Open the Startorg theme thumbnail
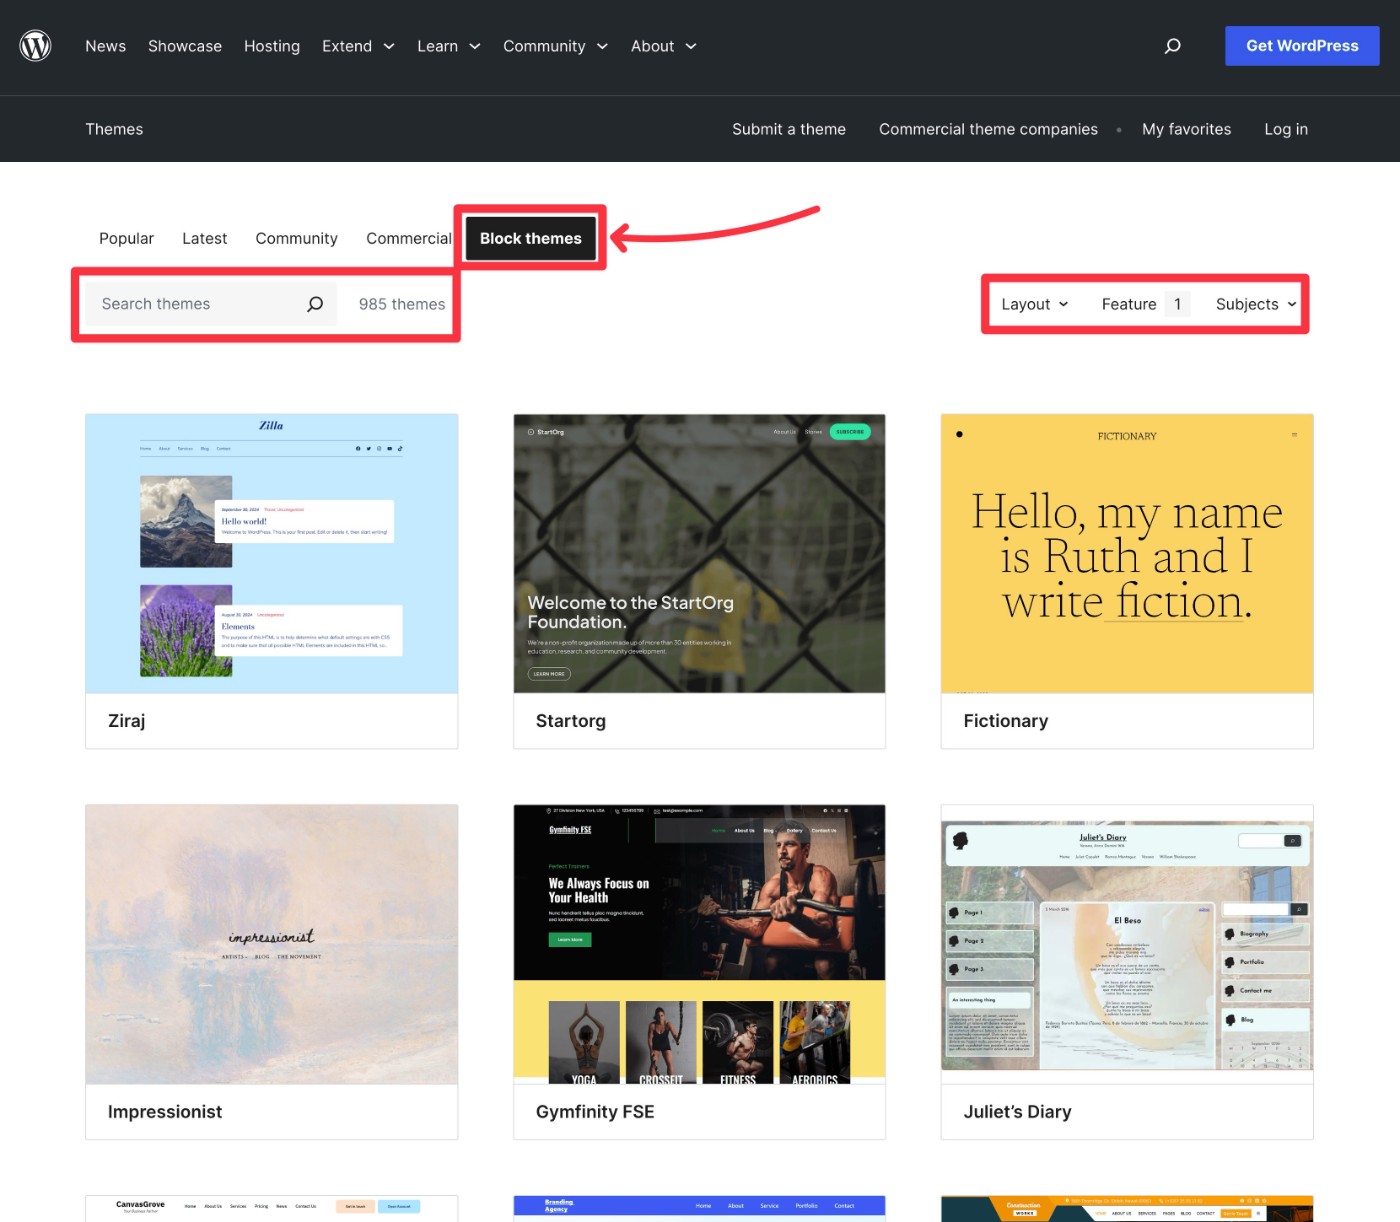The width and height of the screenshot is (1400, 1222). point(699,554)
